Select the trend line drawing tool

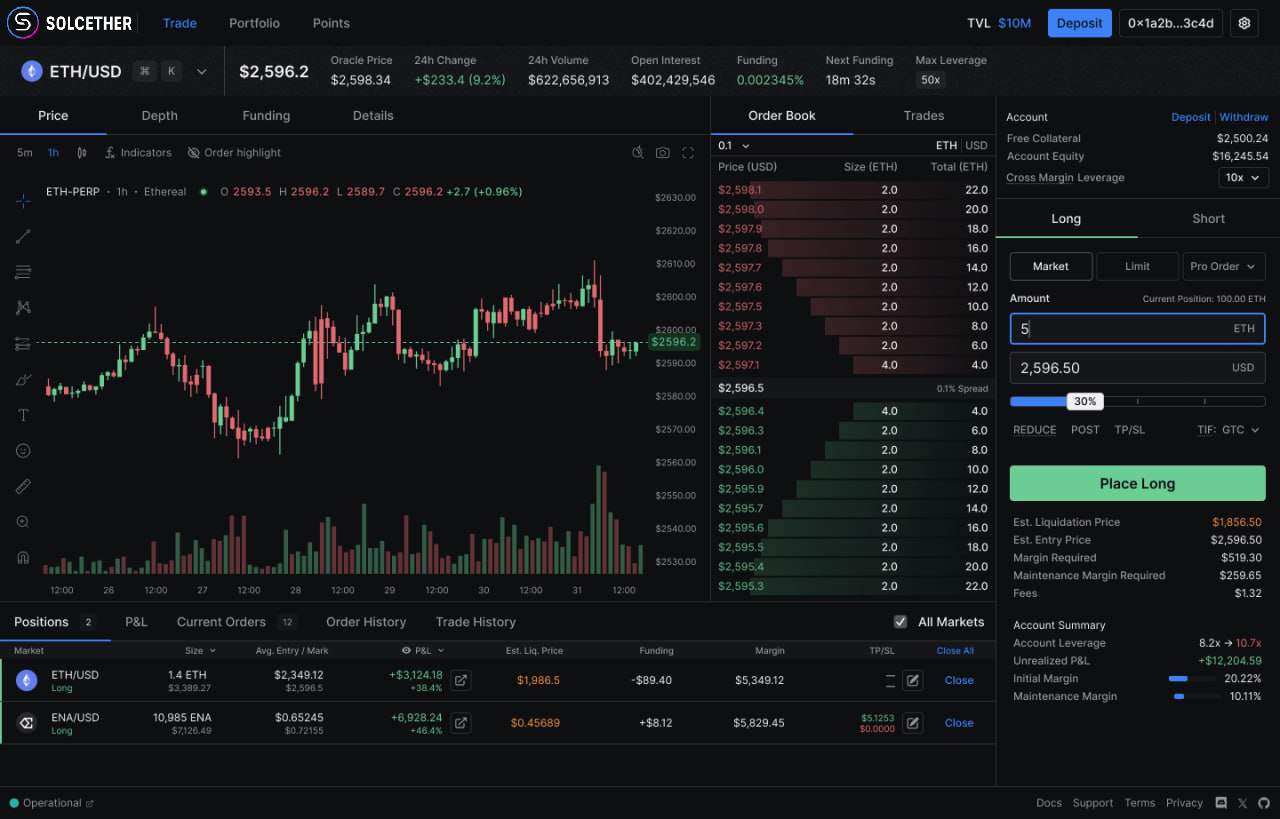[x=23, y=236]
